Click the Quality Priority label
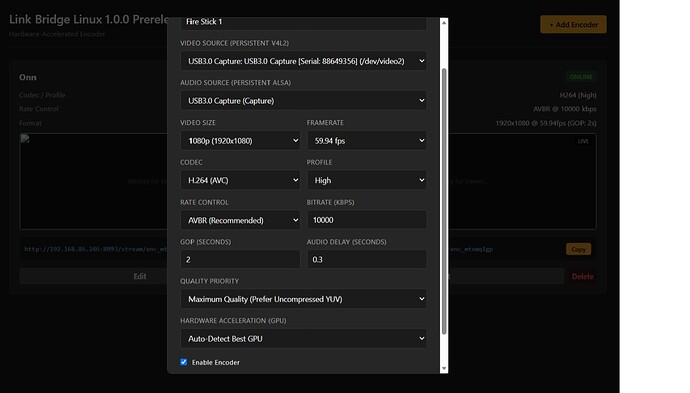690x393 pixels. coord(209,281)
